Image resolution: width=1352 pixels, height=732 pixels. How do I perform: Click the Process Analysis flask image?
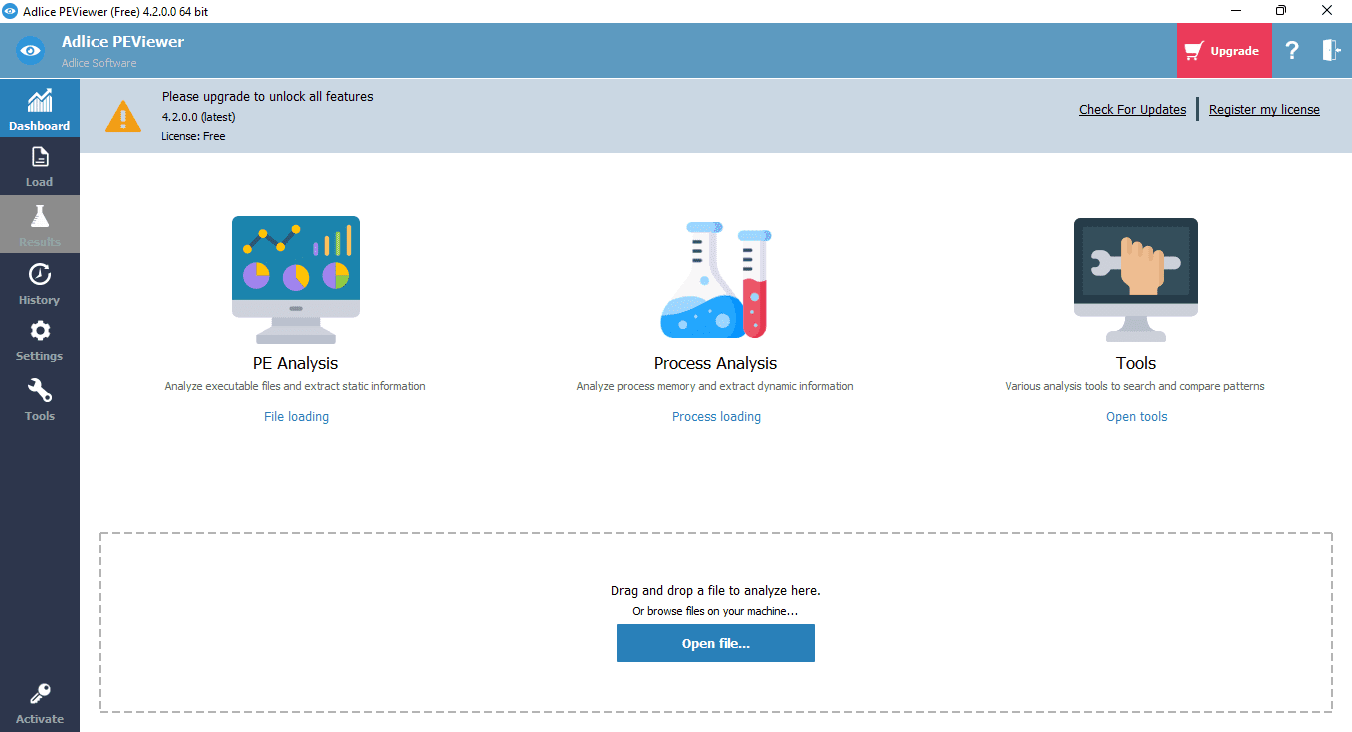(716, 280)
